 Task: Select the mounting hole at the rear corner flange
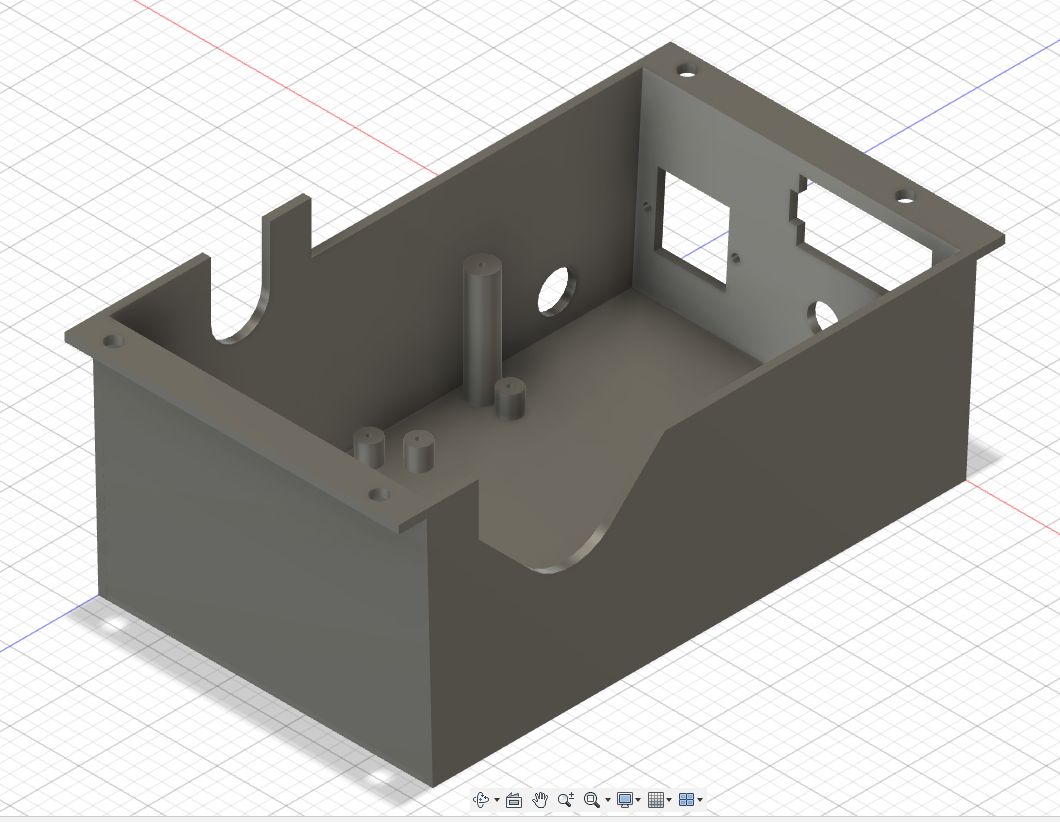pos(686,72)
